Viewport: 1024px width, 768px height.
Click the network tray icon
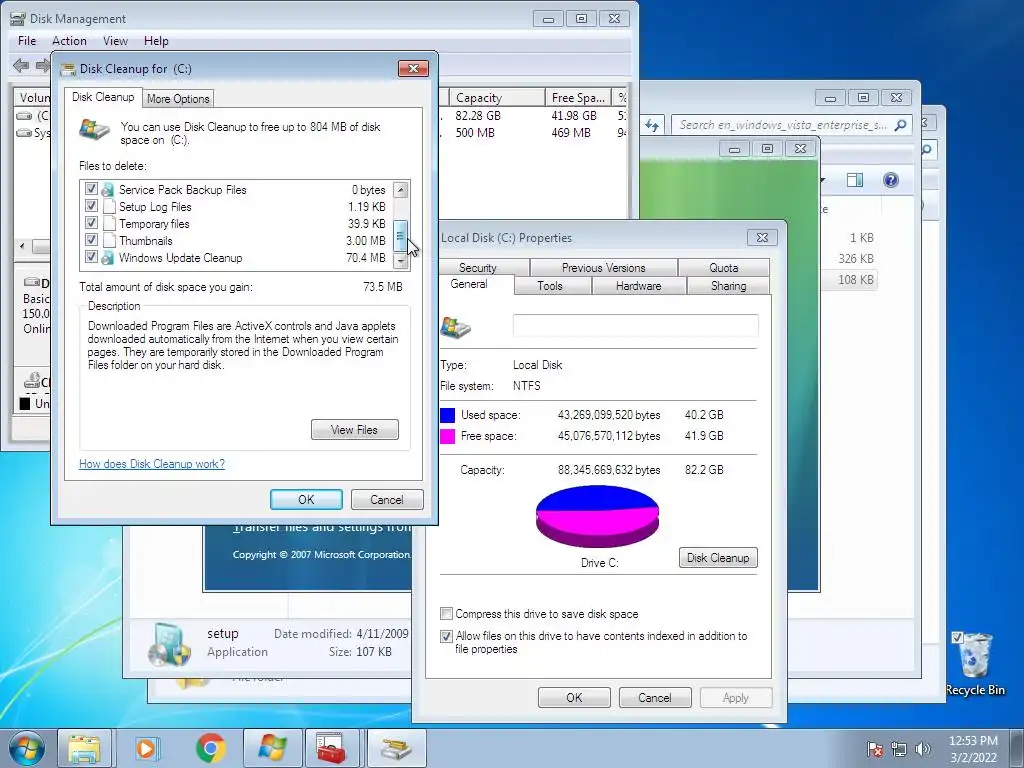[899, 749]
